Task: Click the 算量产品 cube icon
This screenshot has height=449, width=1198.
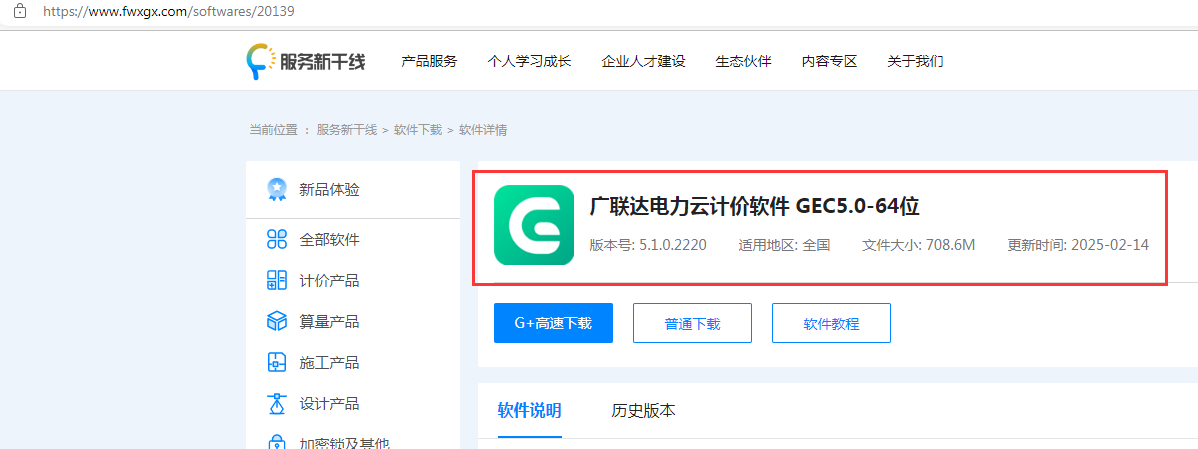Action: (277, 321)
